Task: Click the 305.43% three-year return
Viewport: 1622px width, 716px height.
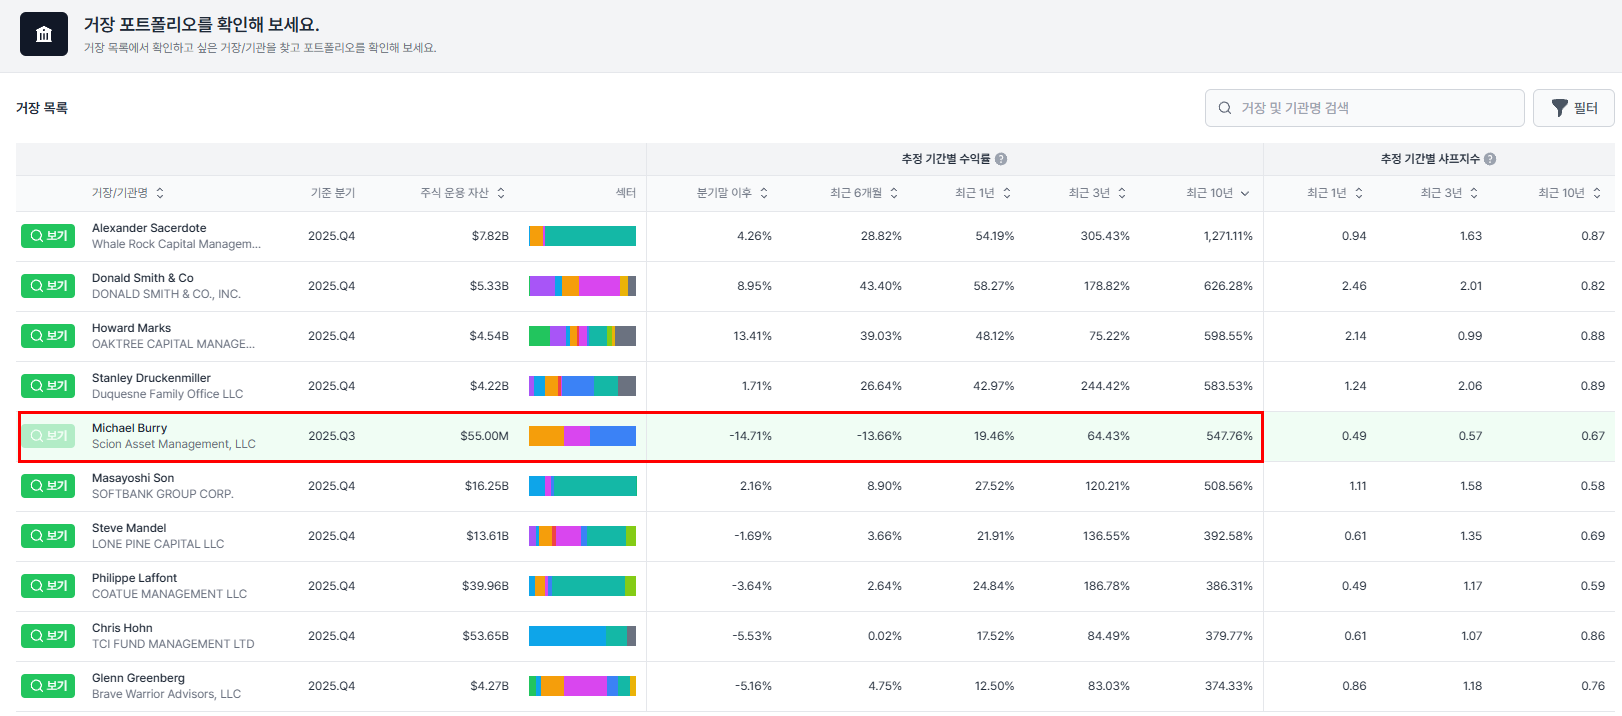Action: (1105, 236)
